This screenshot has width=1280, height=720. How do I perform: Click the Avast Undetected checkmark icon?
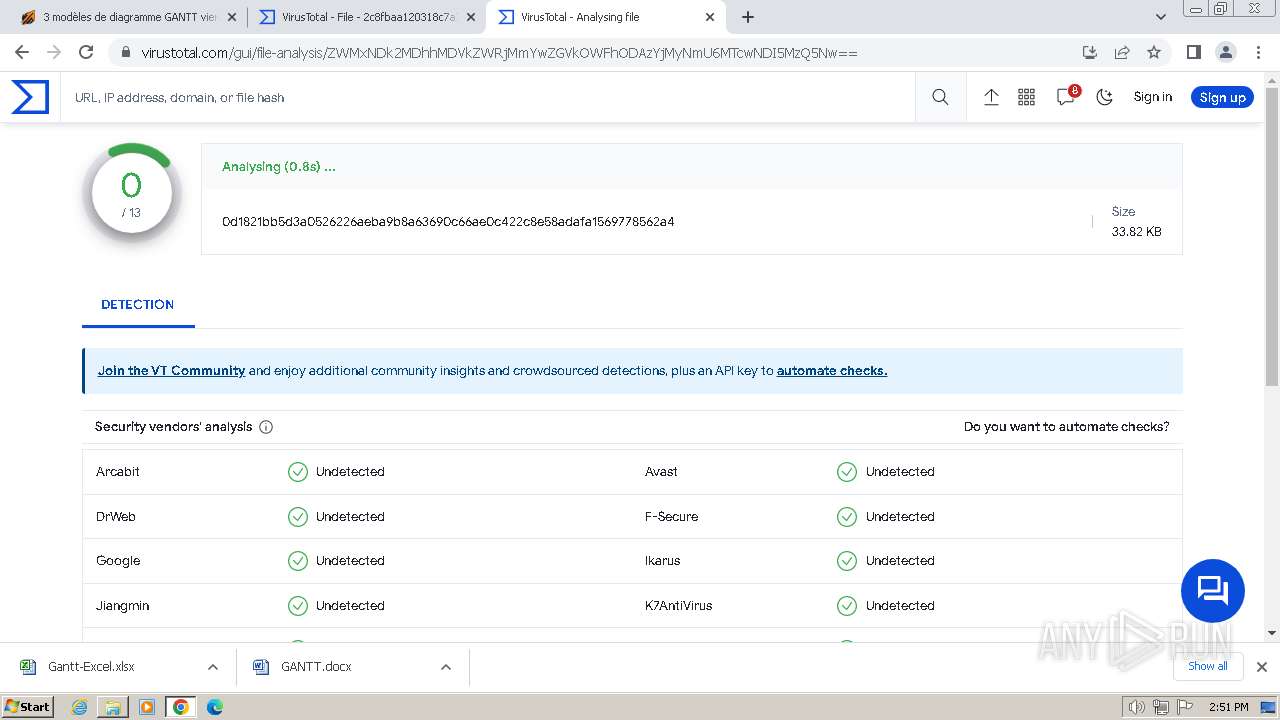[x=847, y=472]
